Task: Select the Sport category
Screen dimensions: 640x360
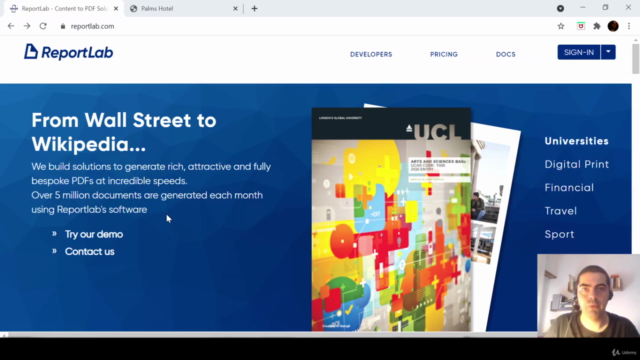Action: point(559,234)
